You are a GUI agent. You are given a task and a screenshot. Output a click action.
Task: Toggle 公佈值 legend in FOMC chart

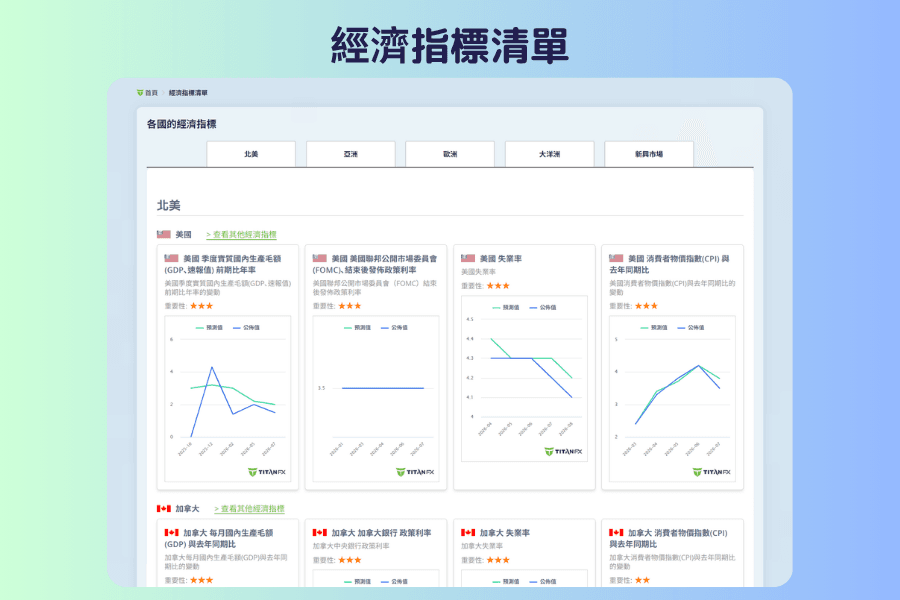[x=394, y=328]
